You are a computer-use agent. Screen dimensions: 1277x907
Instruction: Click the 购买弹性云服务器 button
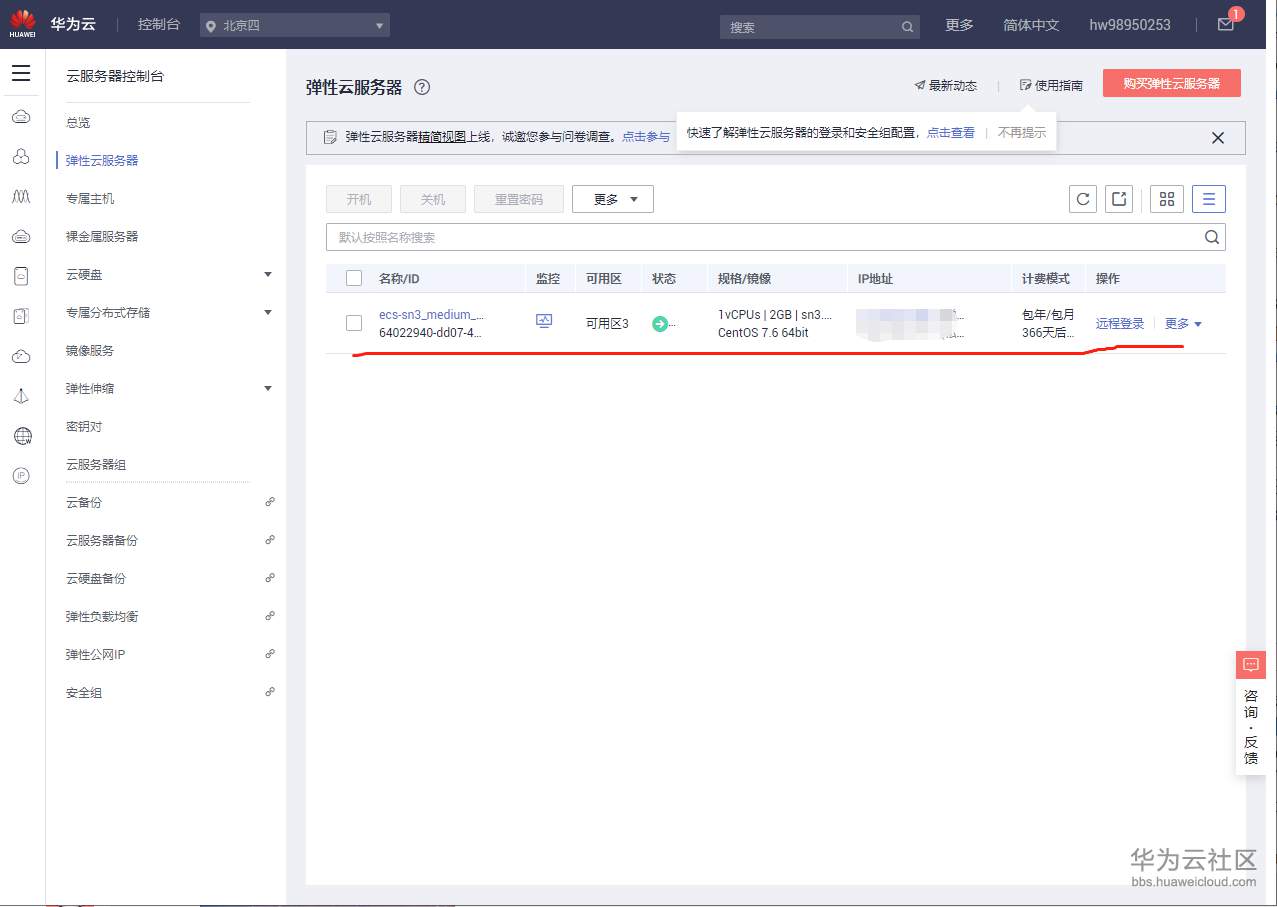[1172, 83]
